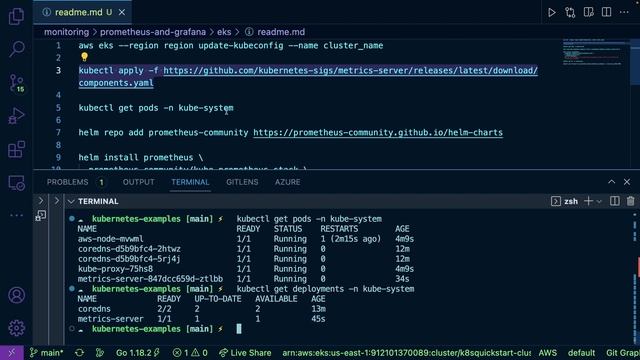Click the terminal prompt cursor
The height and width of the screenshot is (360, 640).
[x=239, y=329]
